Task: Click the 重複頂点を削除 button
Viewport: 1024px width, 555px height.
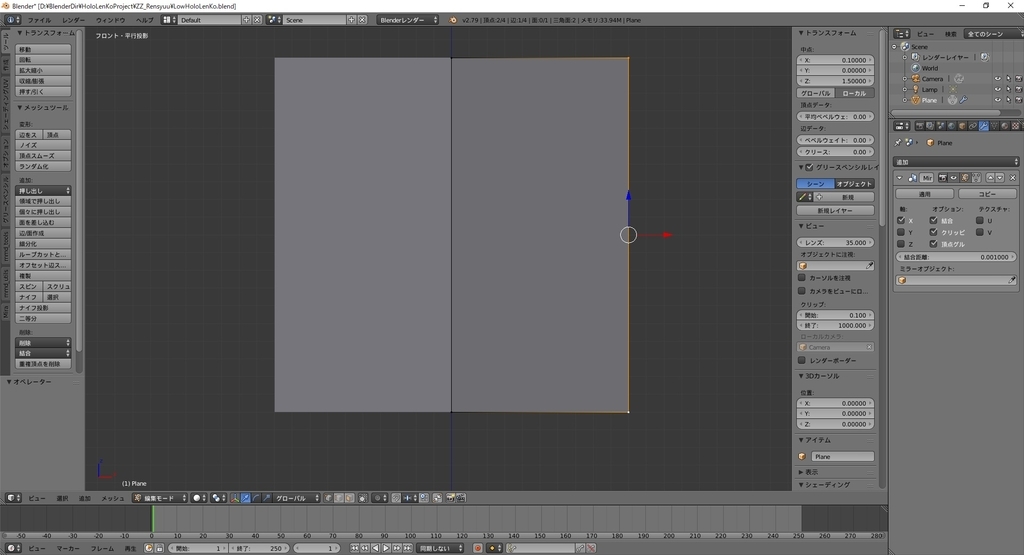Action: (x=43, y=364)
